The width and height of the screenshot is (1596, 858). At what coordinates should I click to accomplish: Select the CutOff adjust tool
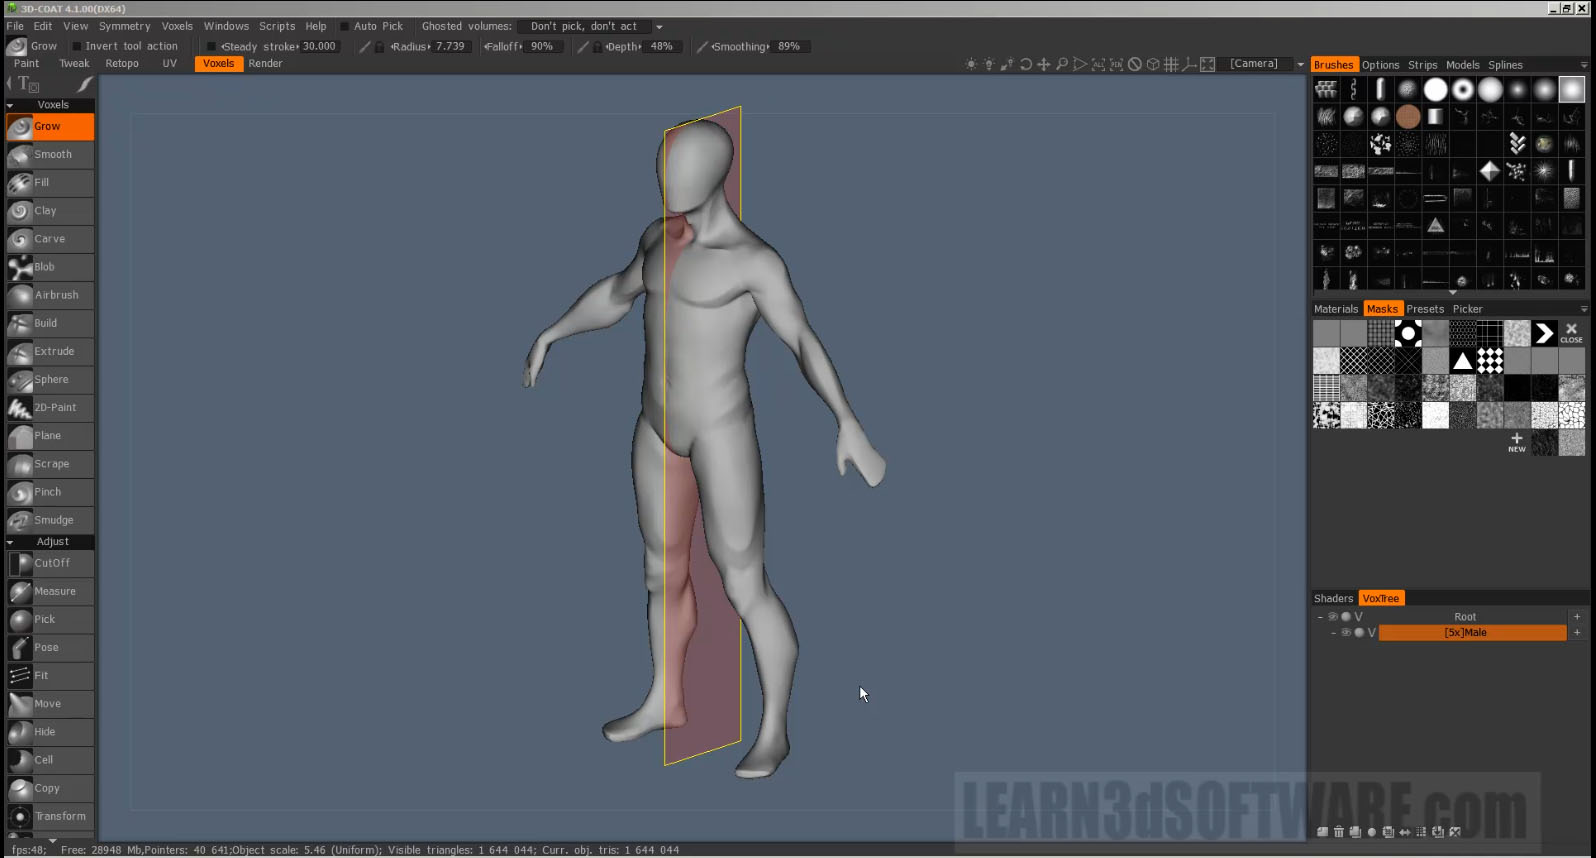coord(50,563)
